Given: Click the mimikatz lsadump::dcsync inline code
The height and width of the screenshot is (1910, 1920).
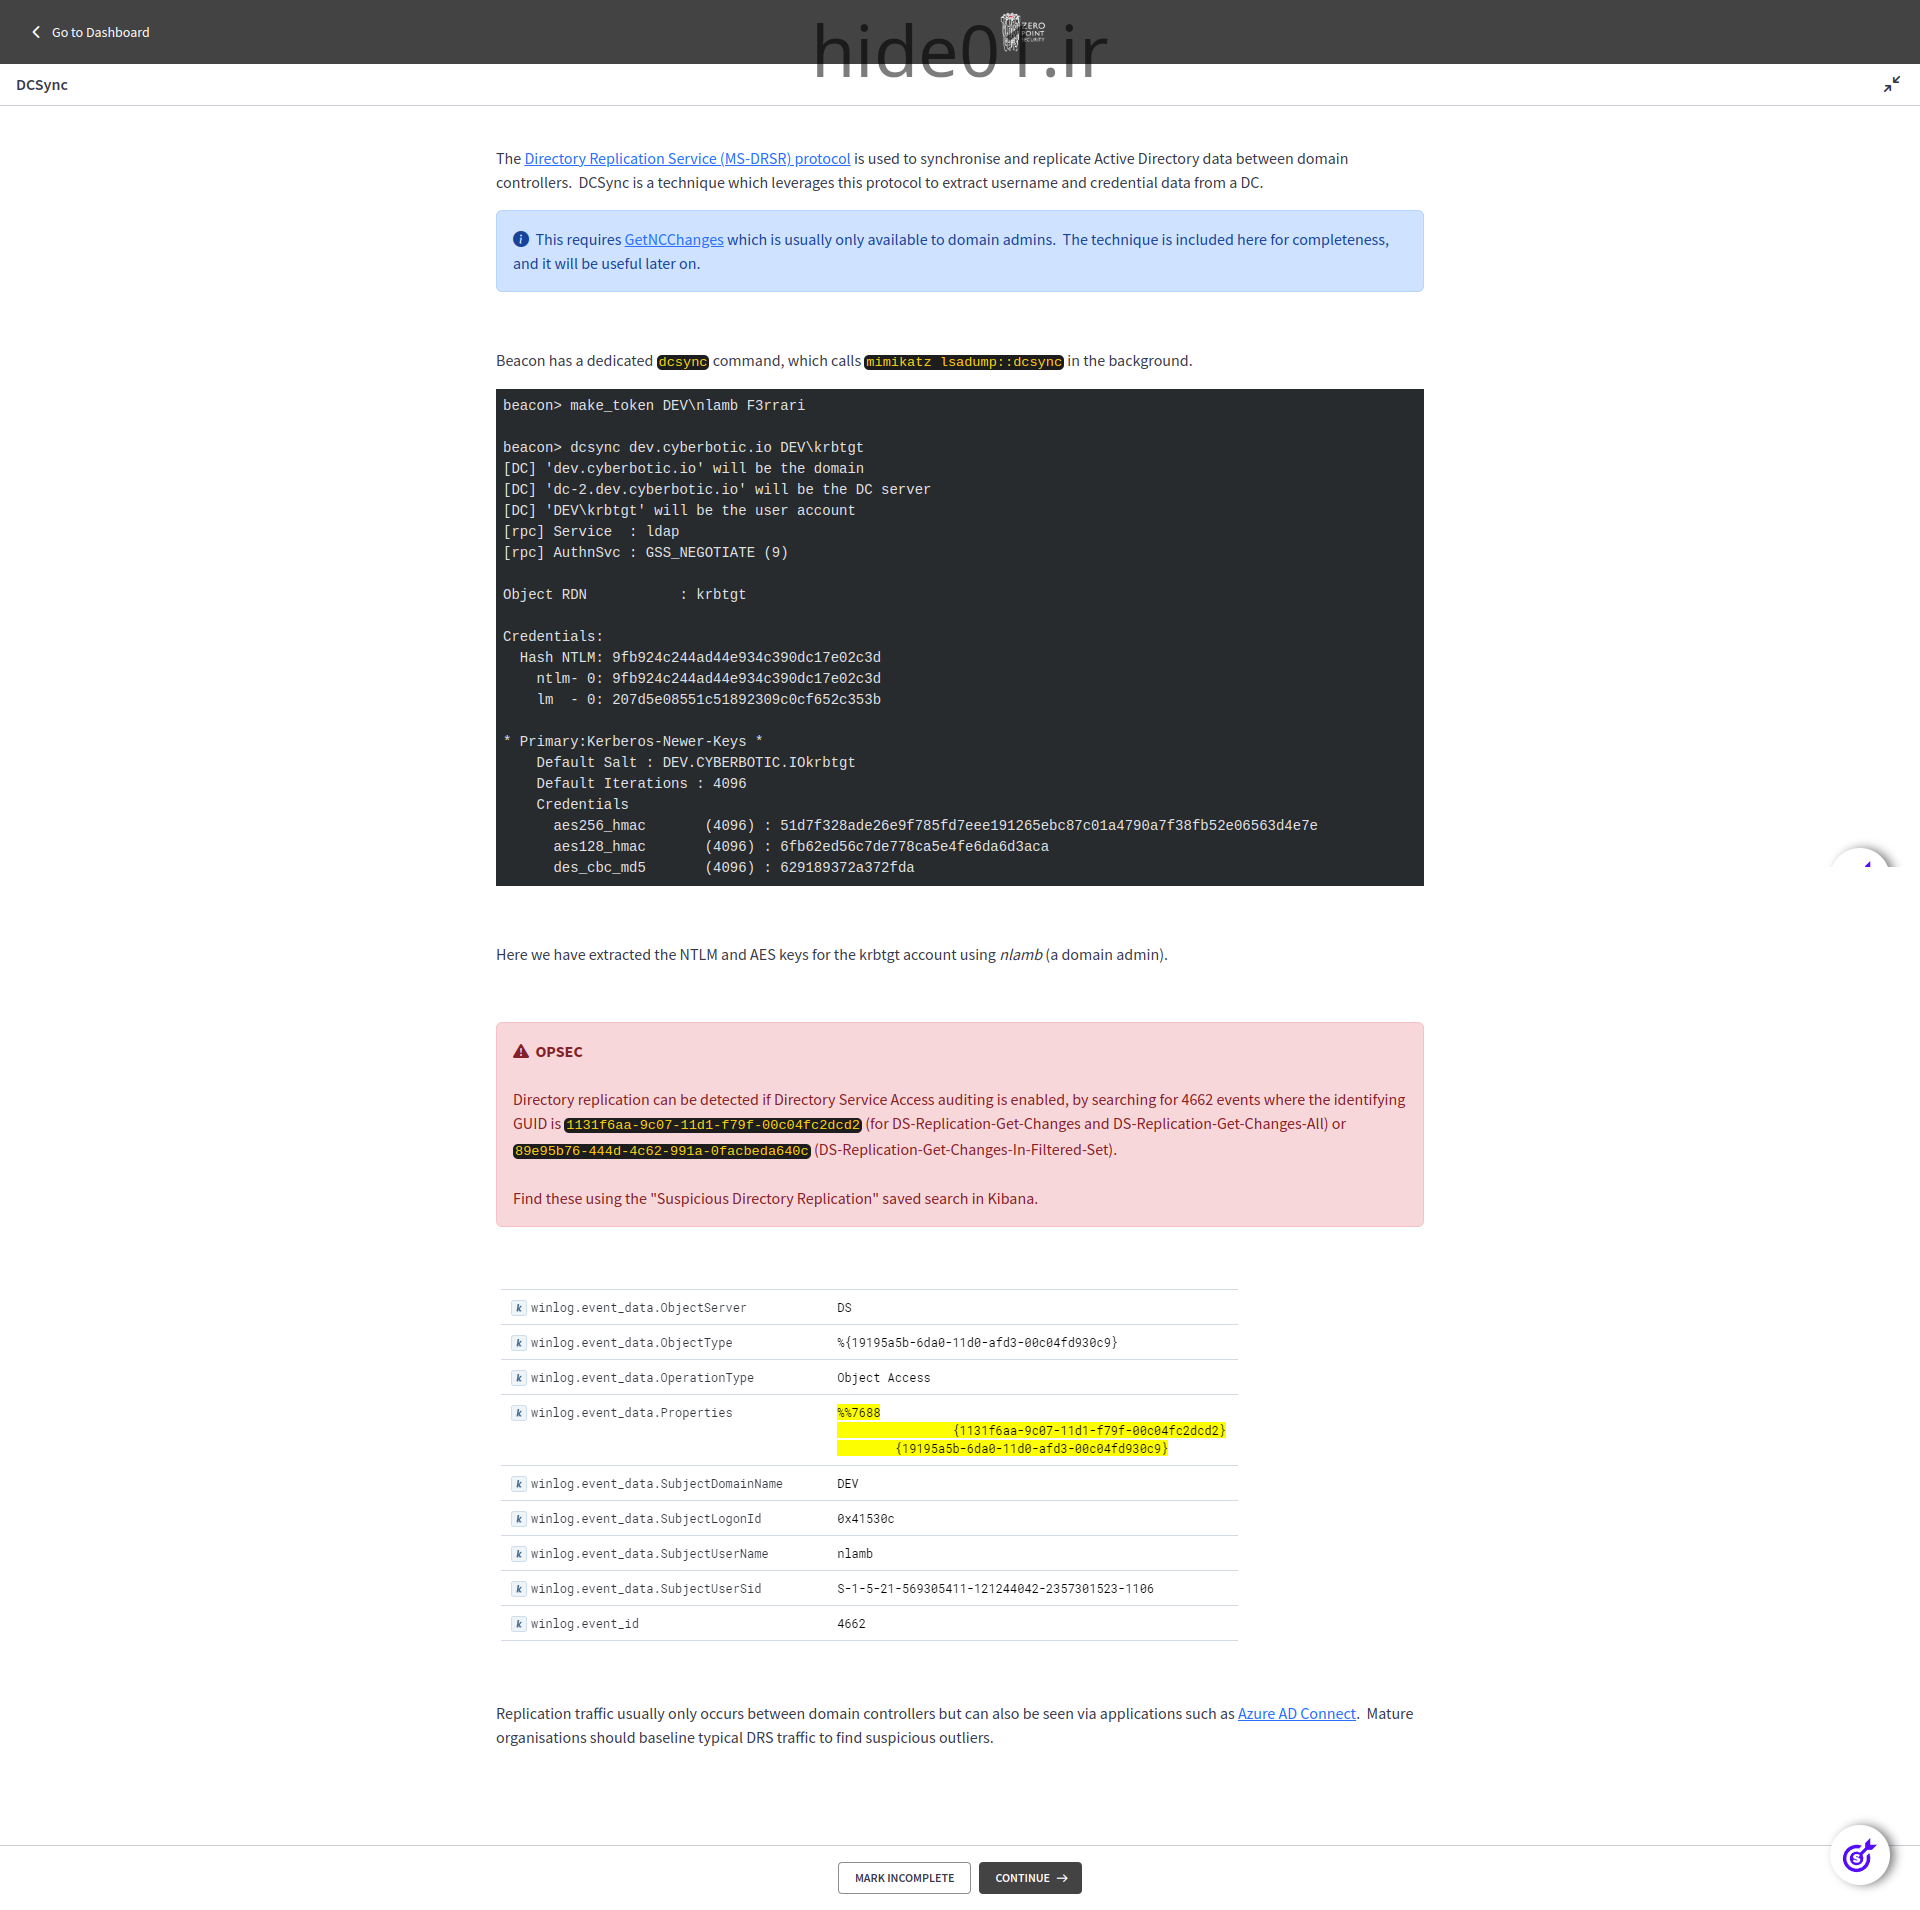Looking at the screenshot, I should click(964, 362).
